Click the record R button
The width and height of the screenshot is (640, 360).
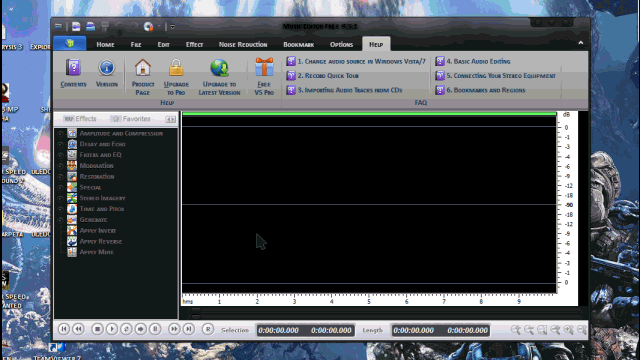click(x=208, y=329)
